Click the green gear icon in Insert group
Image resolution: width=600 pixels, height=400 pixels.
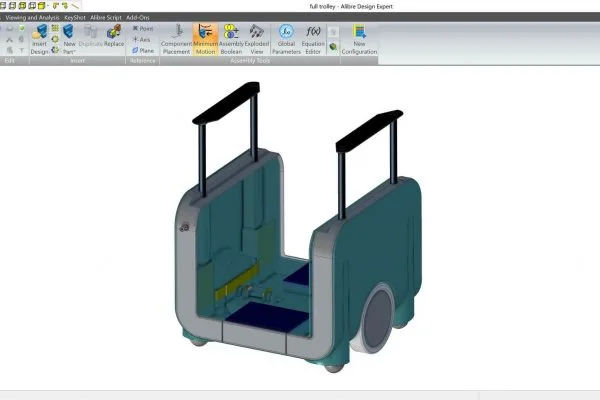[55, 39]
